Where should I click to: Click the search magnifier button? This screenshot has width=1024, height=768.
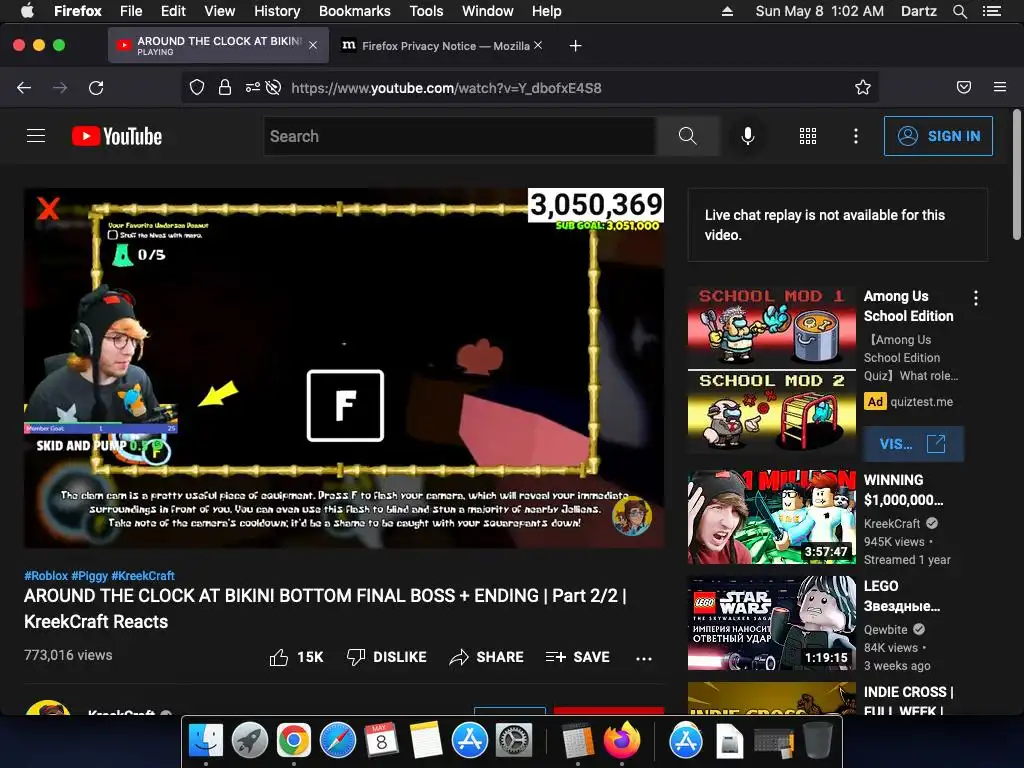(687, 136)
